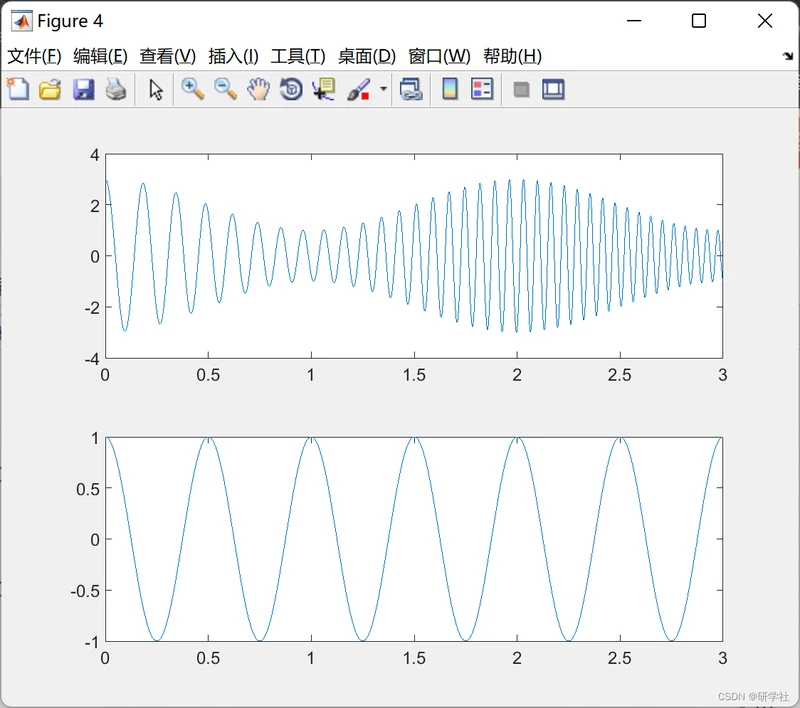Screen dimensions: 800x708
Task: Open the 插入(I) menu
Action: (x=234, y=56)
